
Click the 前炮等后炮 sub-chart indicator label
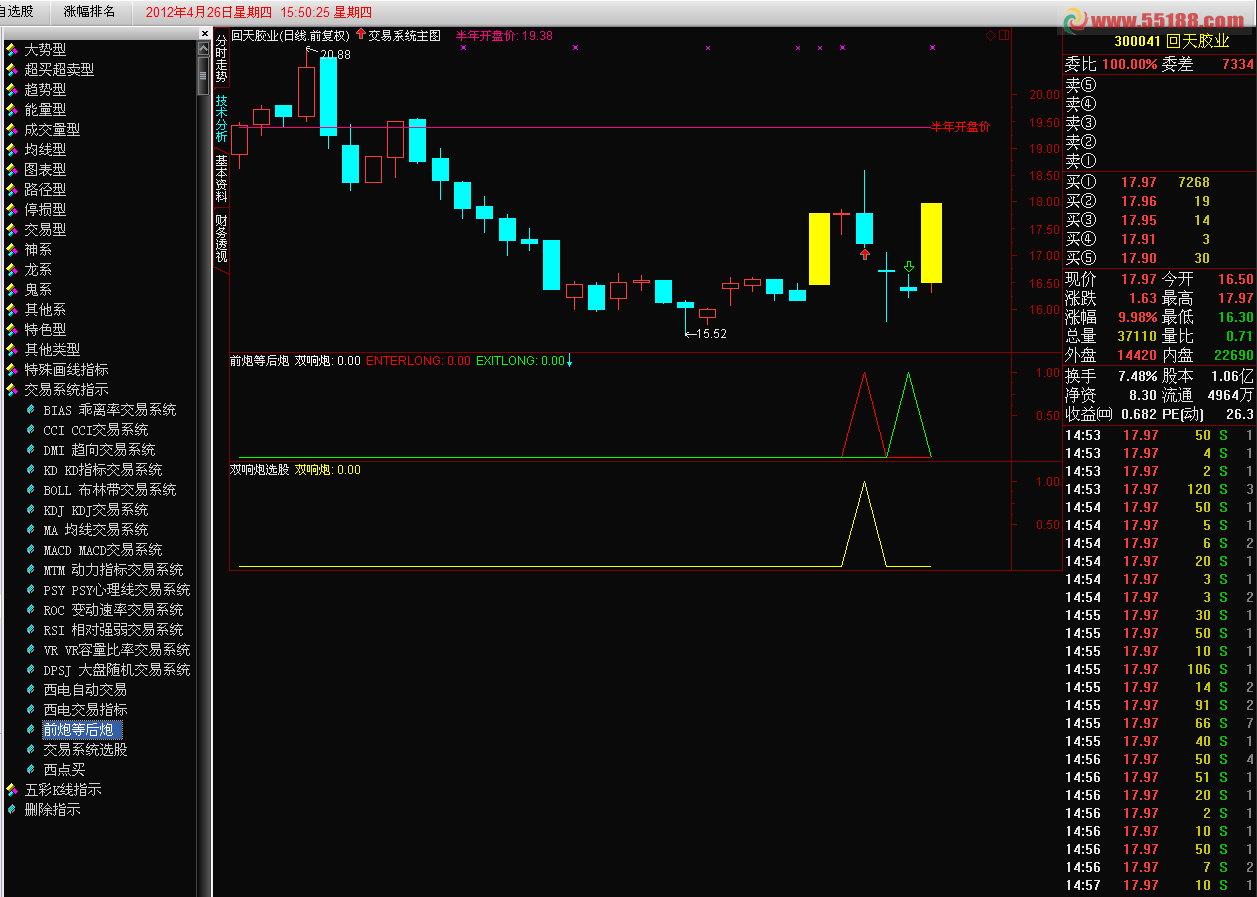(x=260, y=361)
